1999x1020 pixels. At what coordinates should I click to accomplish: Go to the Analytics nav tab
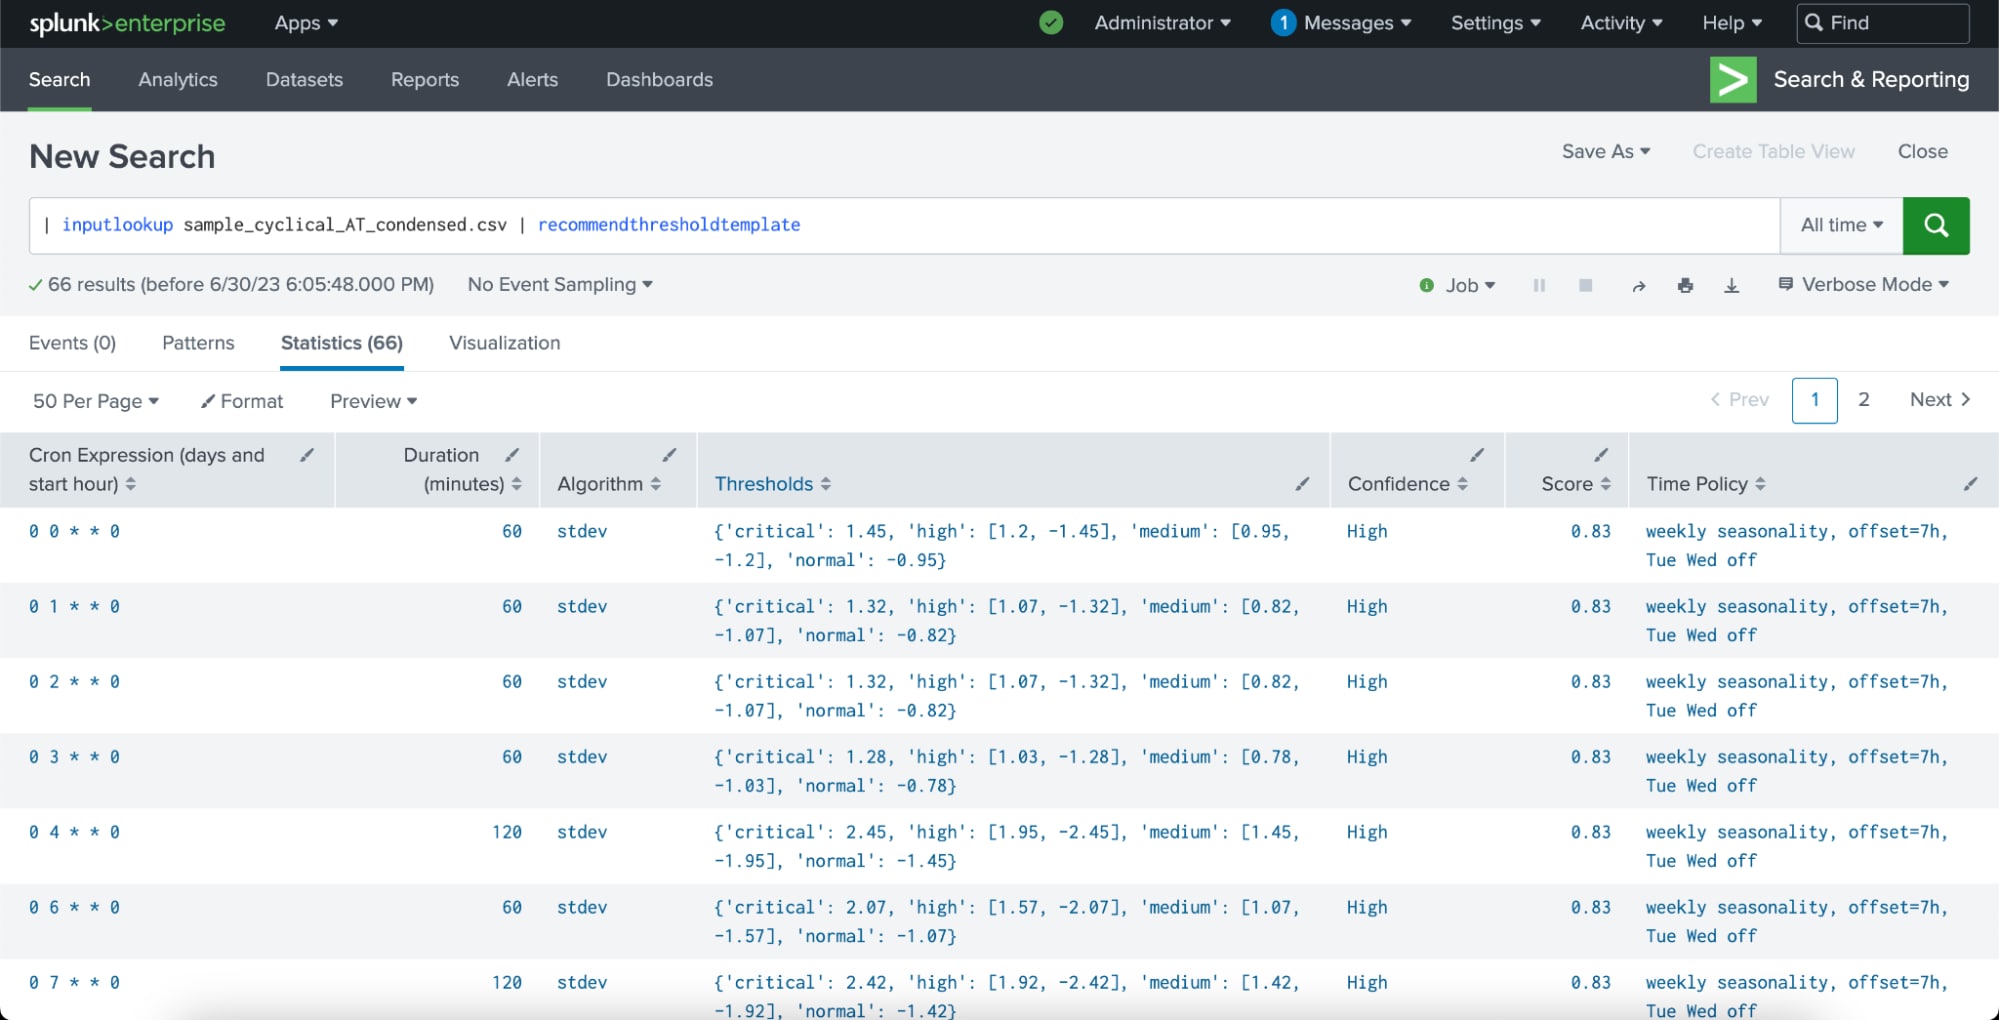tap(178, 79)
